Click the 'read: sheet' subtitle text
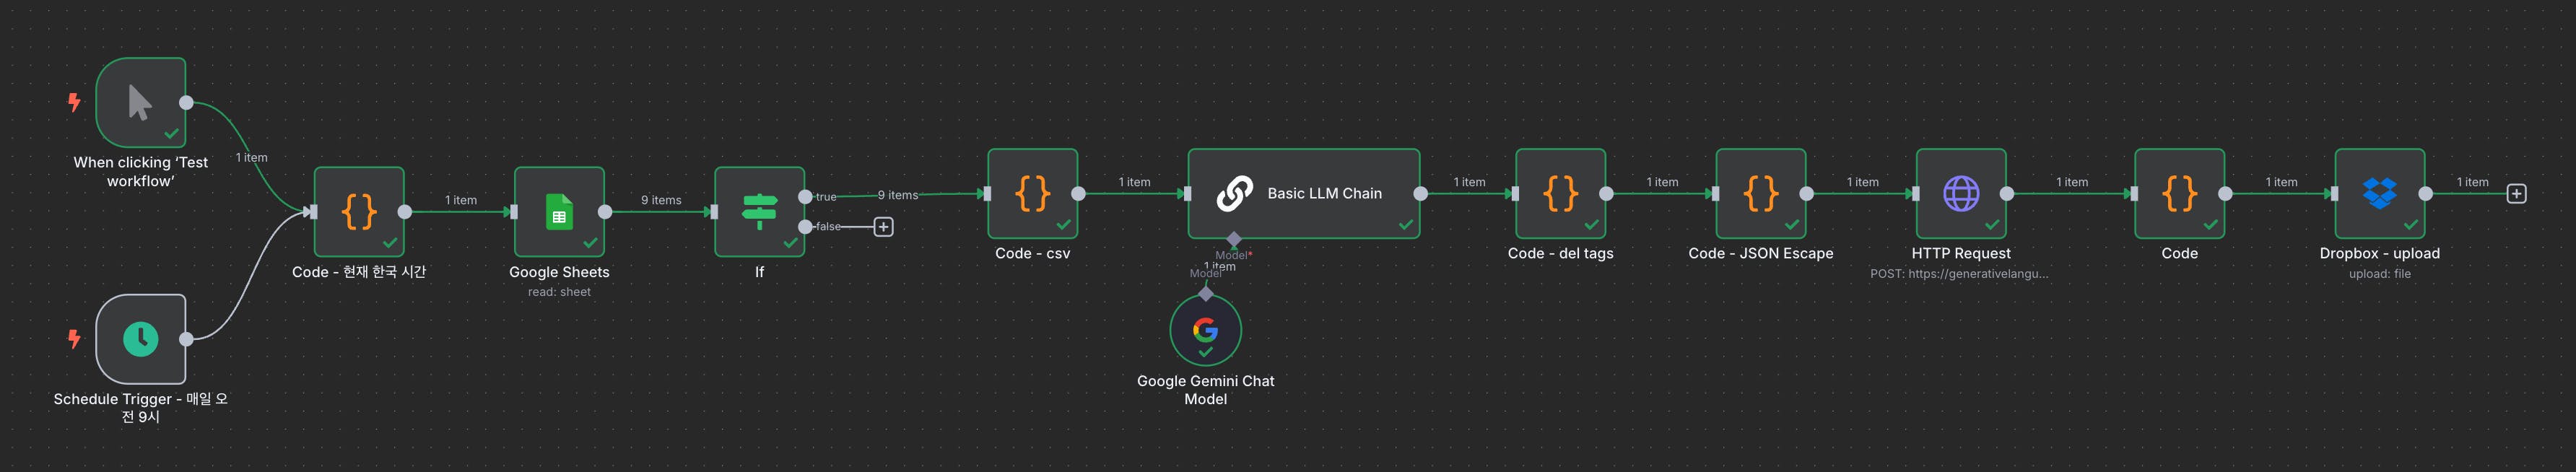This screenshot has height=472, width=2576. [559, 292]
